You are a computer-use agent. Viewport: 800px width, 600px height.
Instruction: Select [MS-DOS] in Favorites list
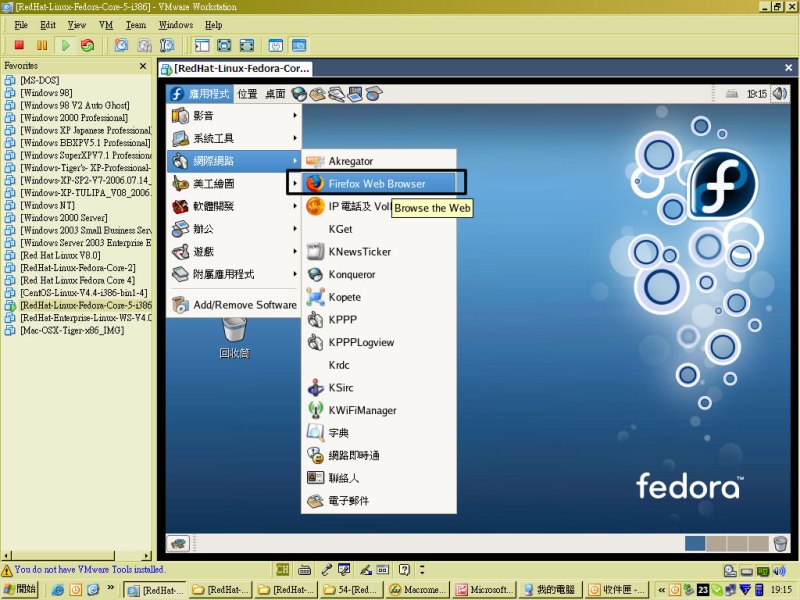[40, 80]
